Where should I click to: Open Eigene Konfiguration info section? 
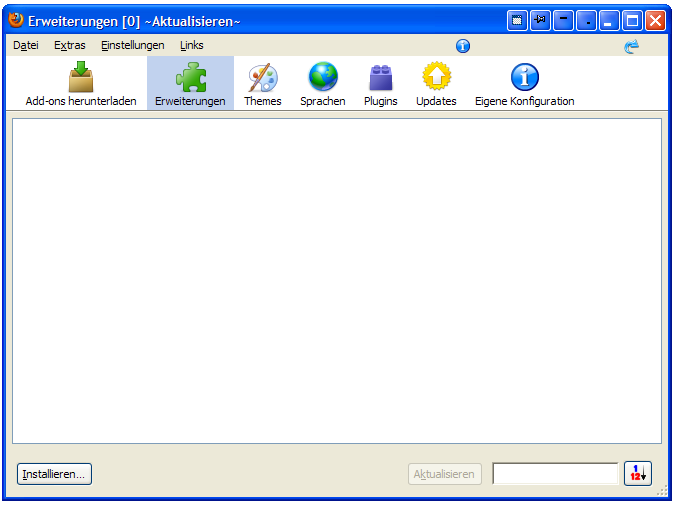coord(524,83)
